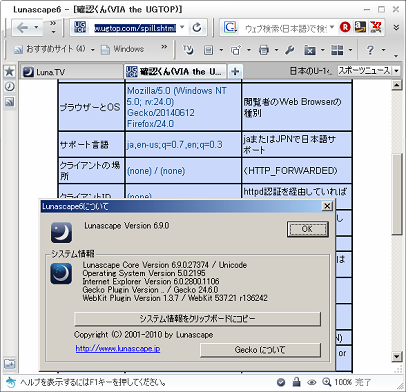Open the Windows bookmark item
Screen dimensions: 406x392
(x=122, y=49)
